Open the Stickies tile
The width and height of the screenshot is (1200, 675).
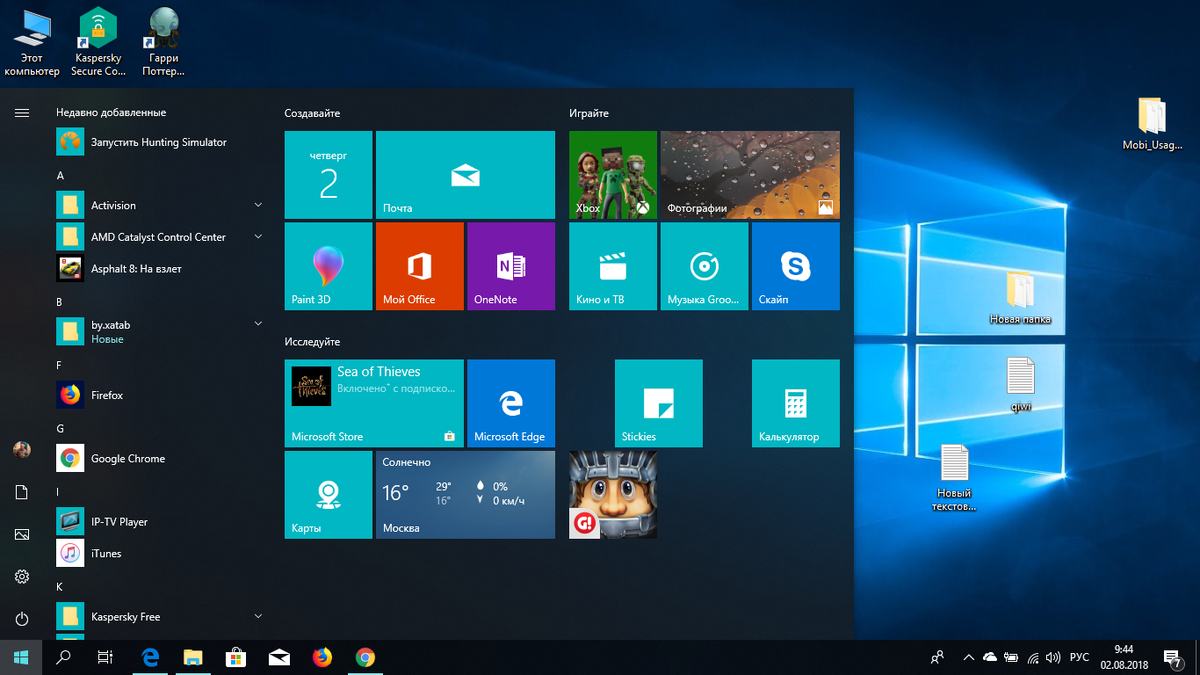pyautogui.click(x=659, y=403)
